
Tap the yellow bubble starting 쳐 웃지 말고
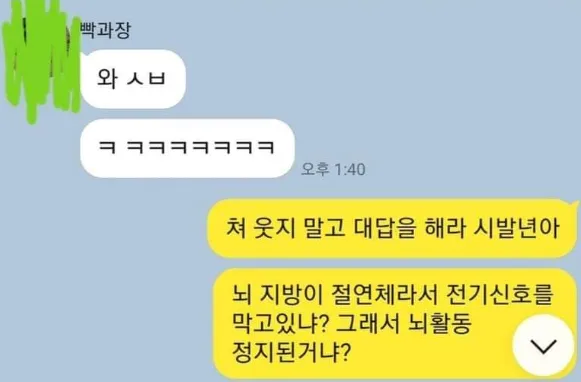tap(392, 228)
